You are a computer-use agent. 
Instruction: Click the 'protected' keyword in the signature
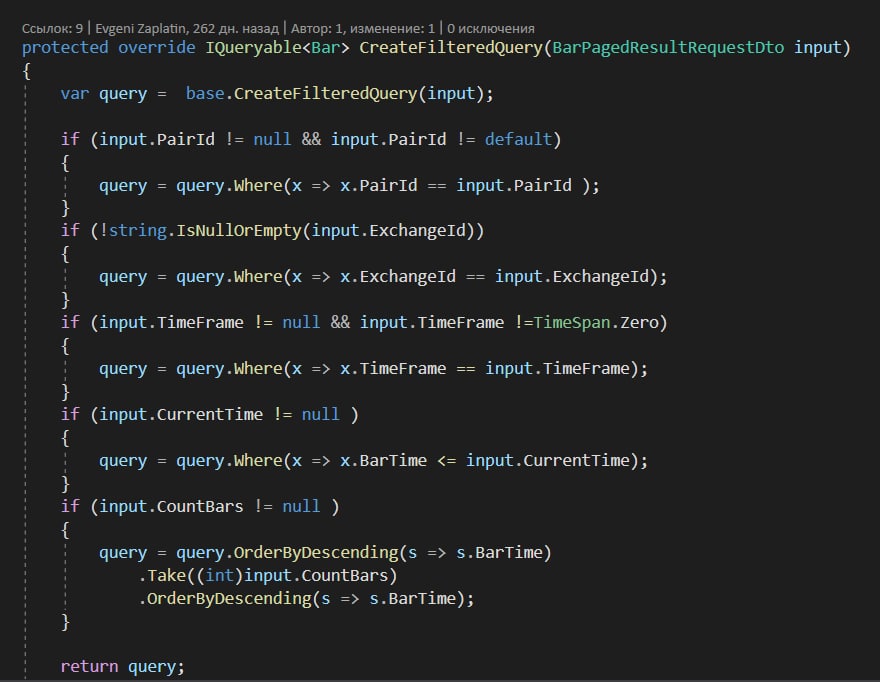(65, 48)
